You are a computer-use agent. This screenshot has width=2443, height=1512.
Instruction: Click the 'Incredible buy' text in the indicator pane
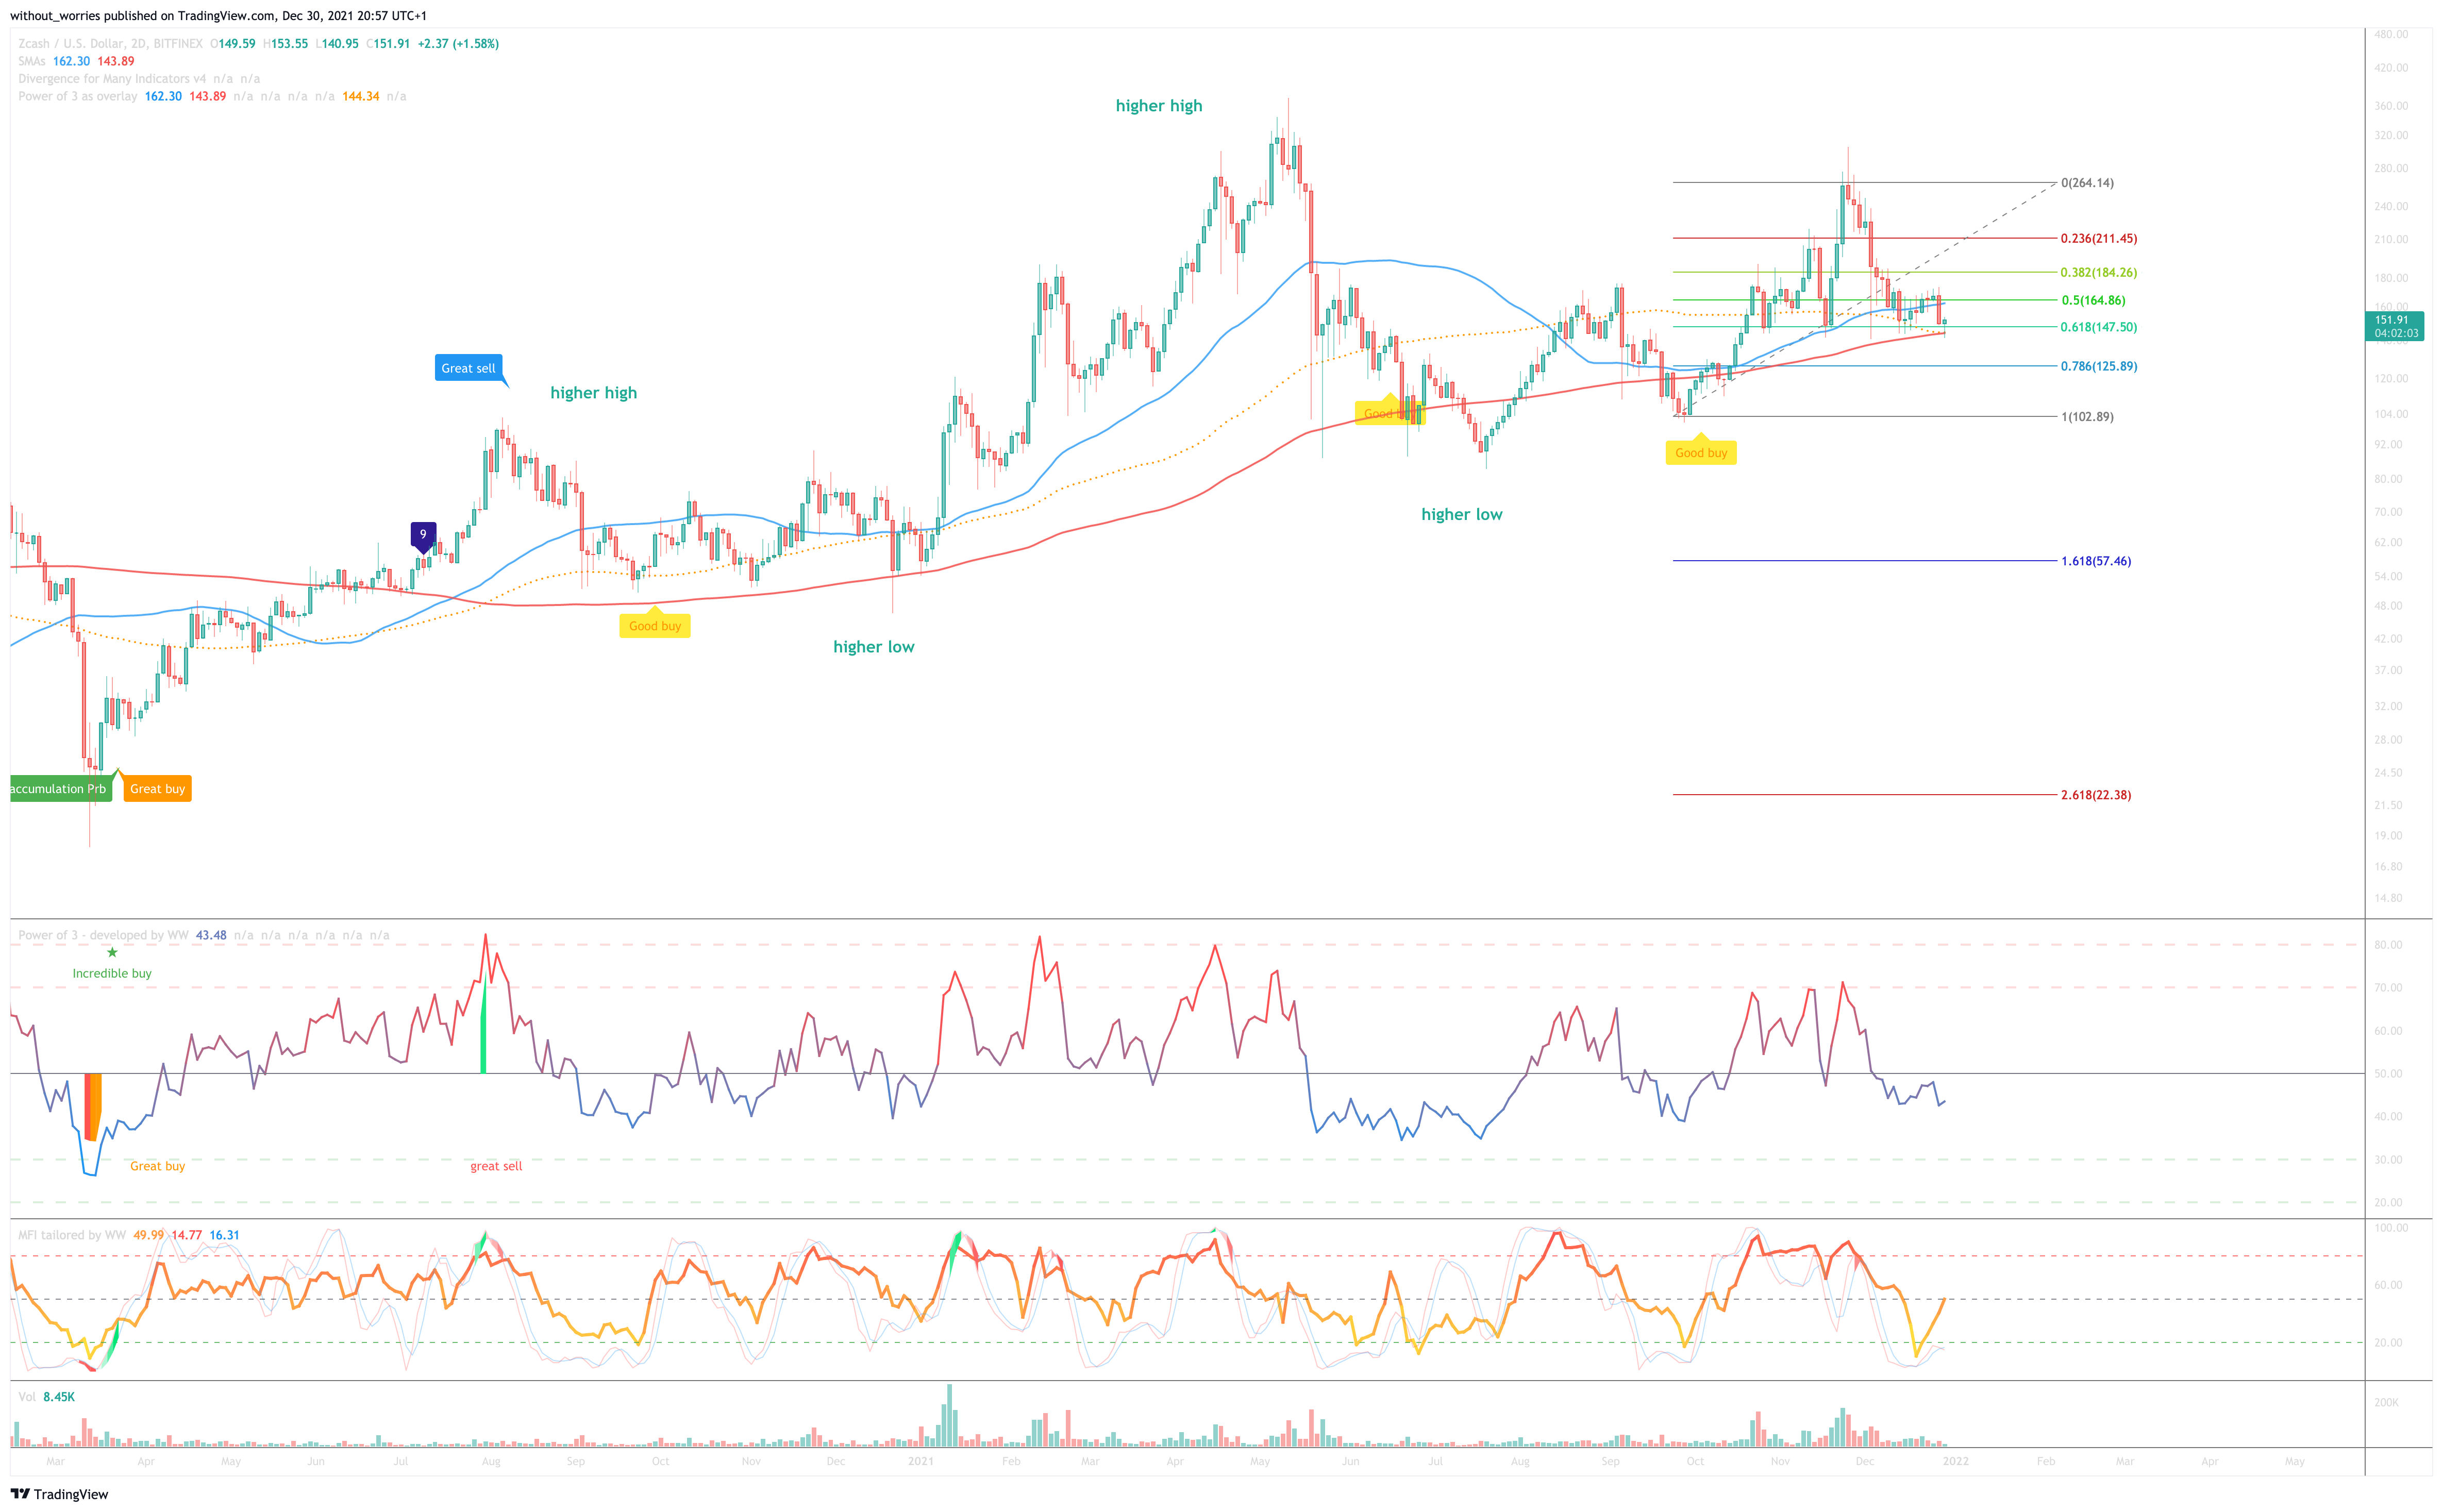pyautogui.click(x=112, y=973)
